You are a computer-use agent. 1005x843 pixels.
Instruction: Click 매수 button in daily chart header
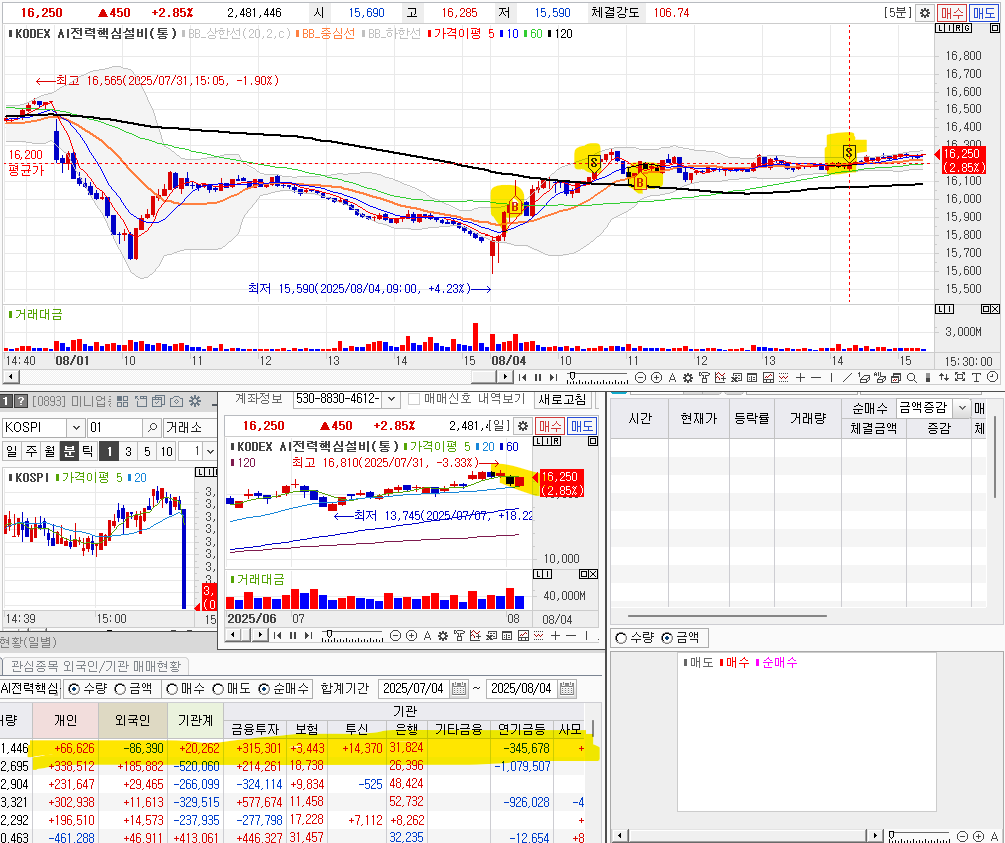pos(550,426)
